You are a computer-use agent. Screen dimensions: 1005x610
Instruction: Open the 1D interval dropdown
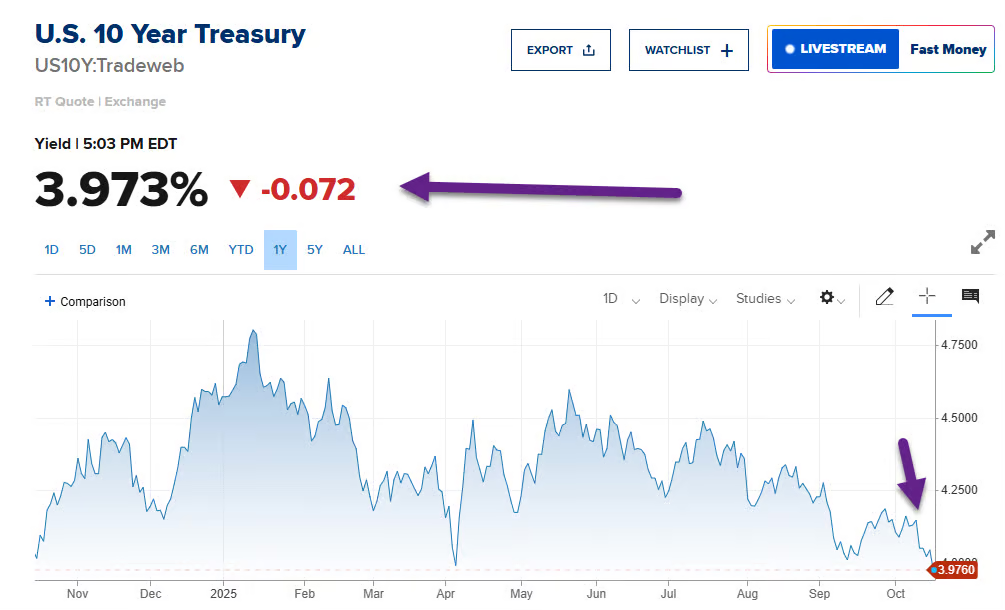(x=620, y=299)
